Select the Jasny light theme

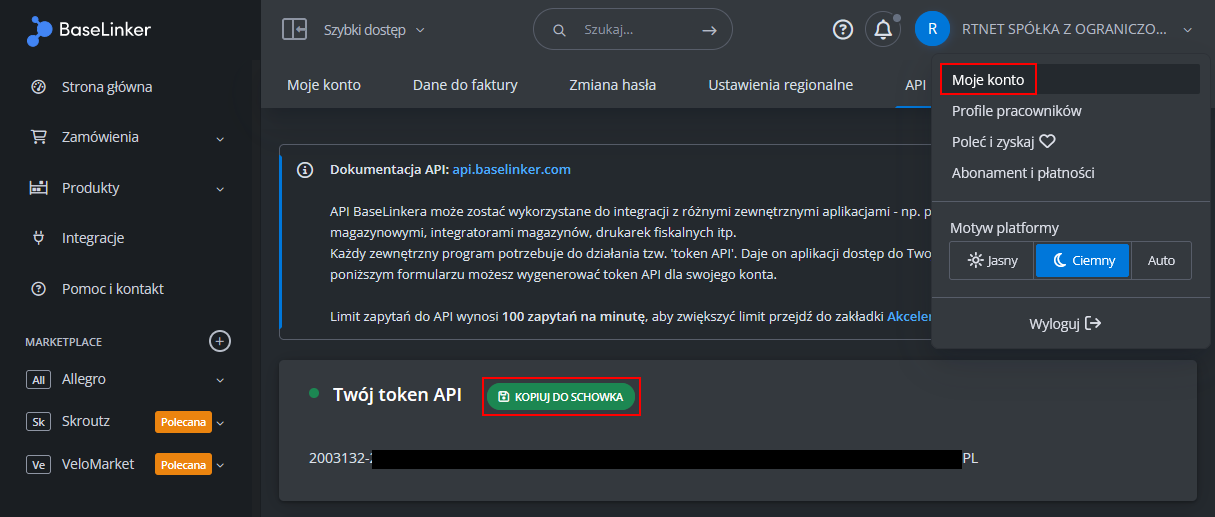(992, 260)
